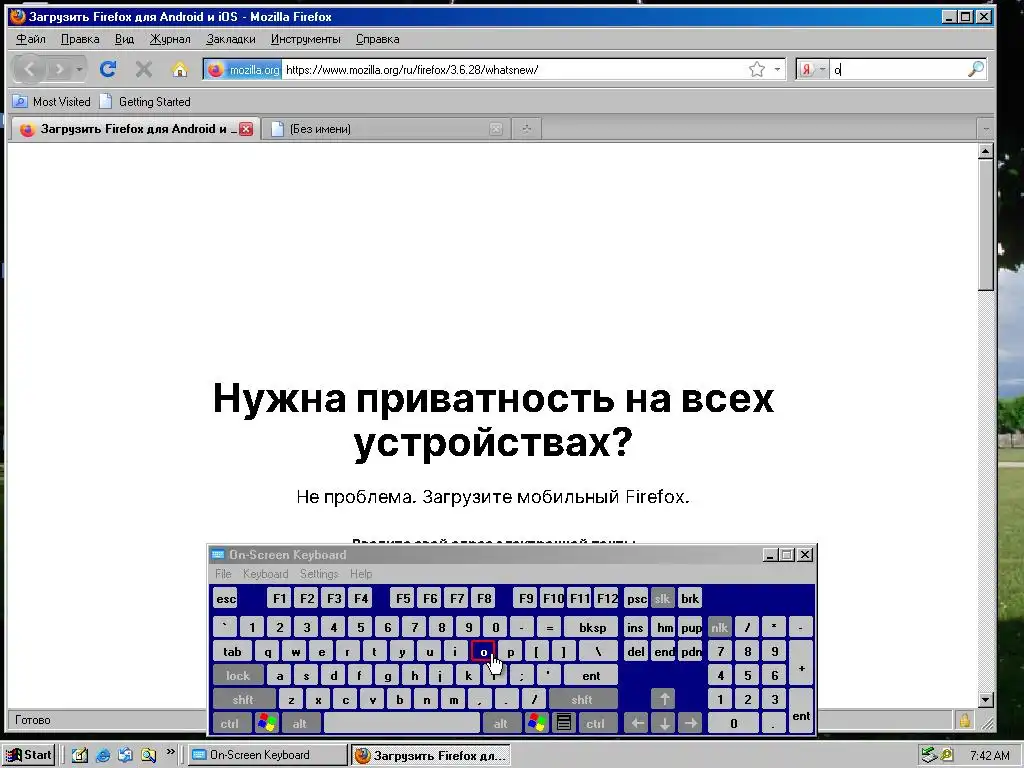Click the On-Screen Keyboard taskbar button

pos(268,755)
